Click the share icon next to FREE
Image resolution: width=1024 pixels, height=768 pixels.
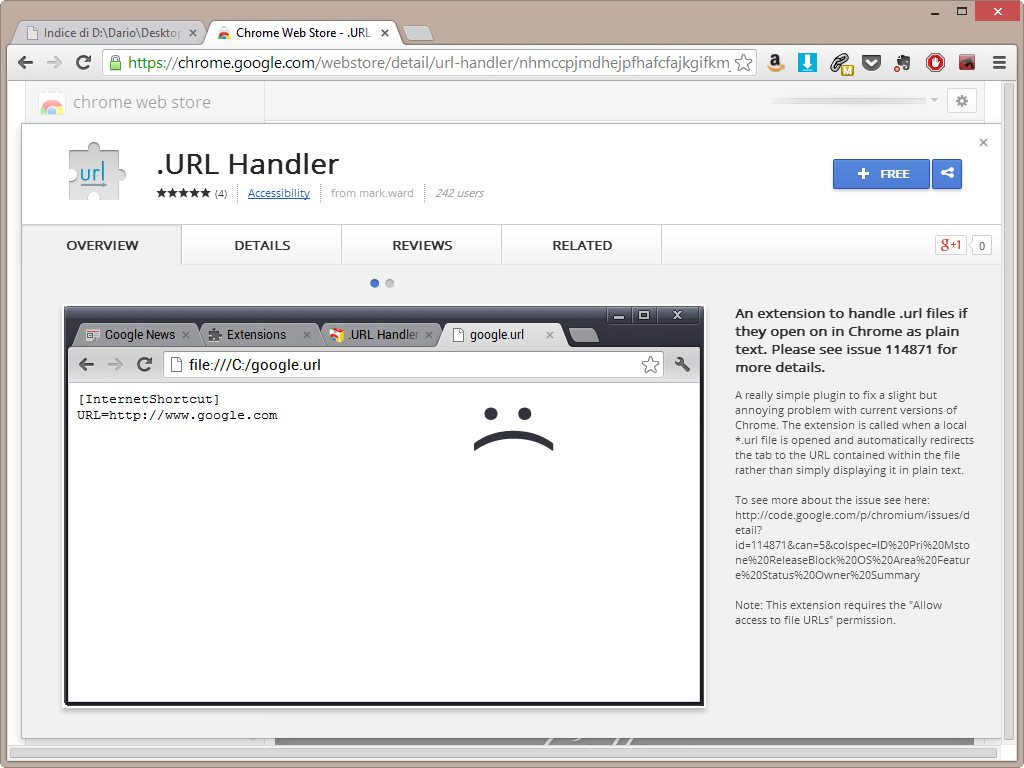[946, 174]
